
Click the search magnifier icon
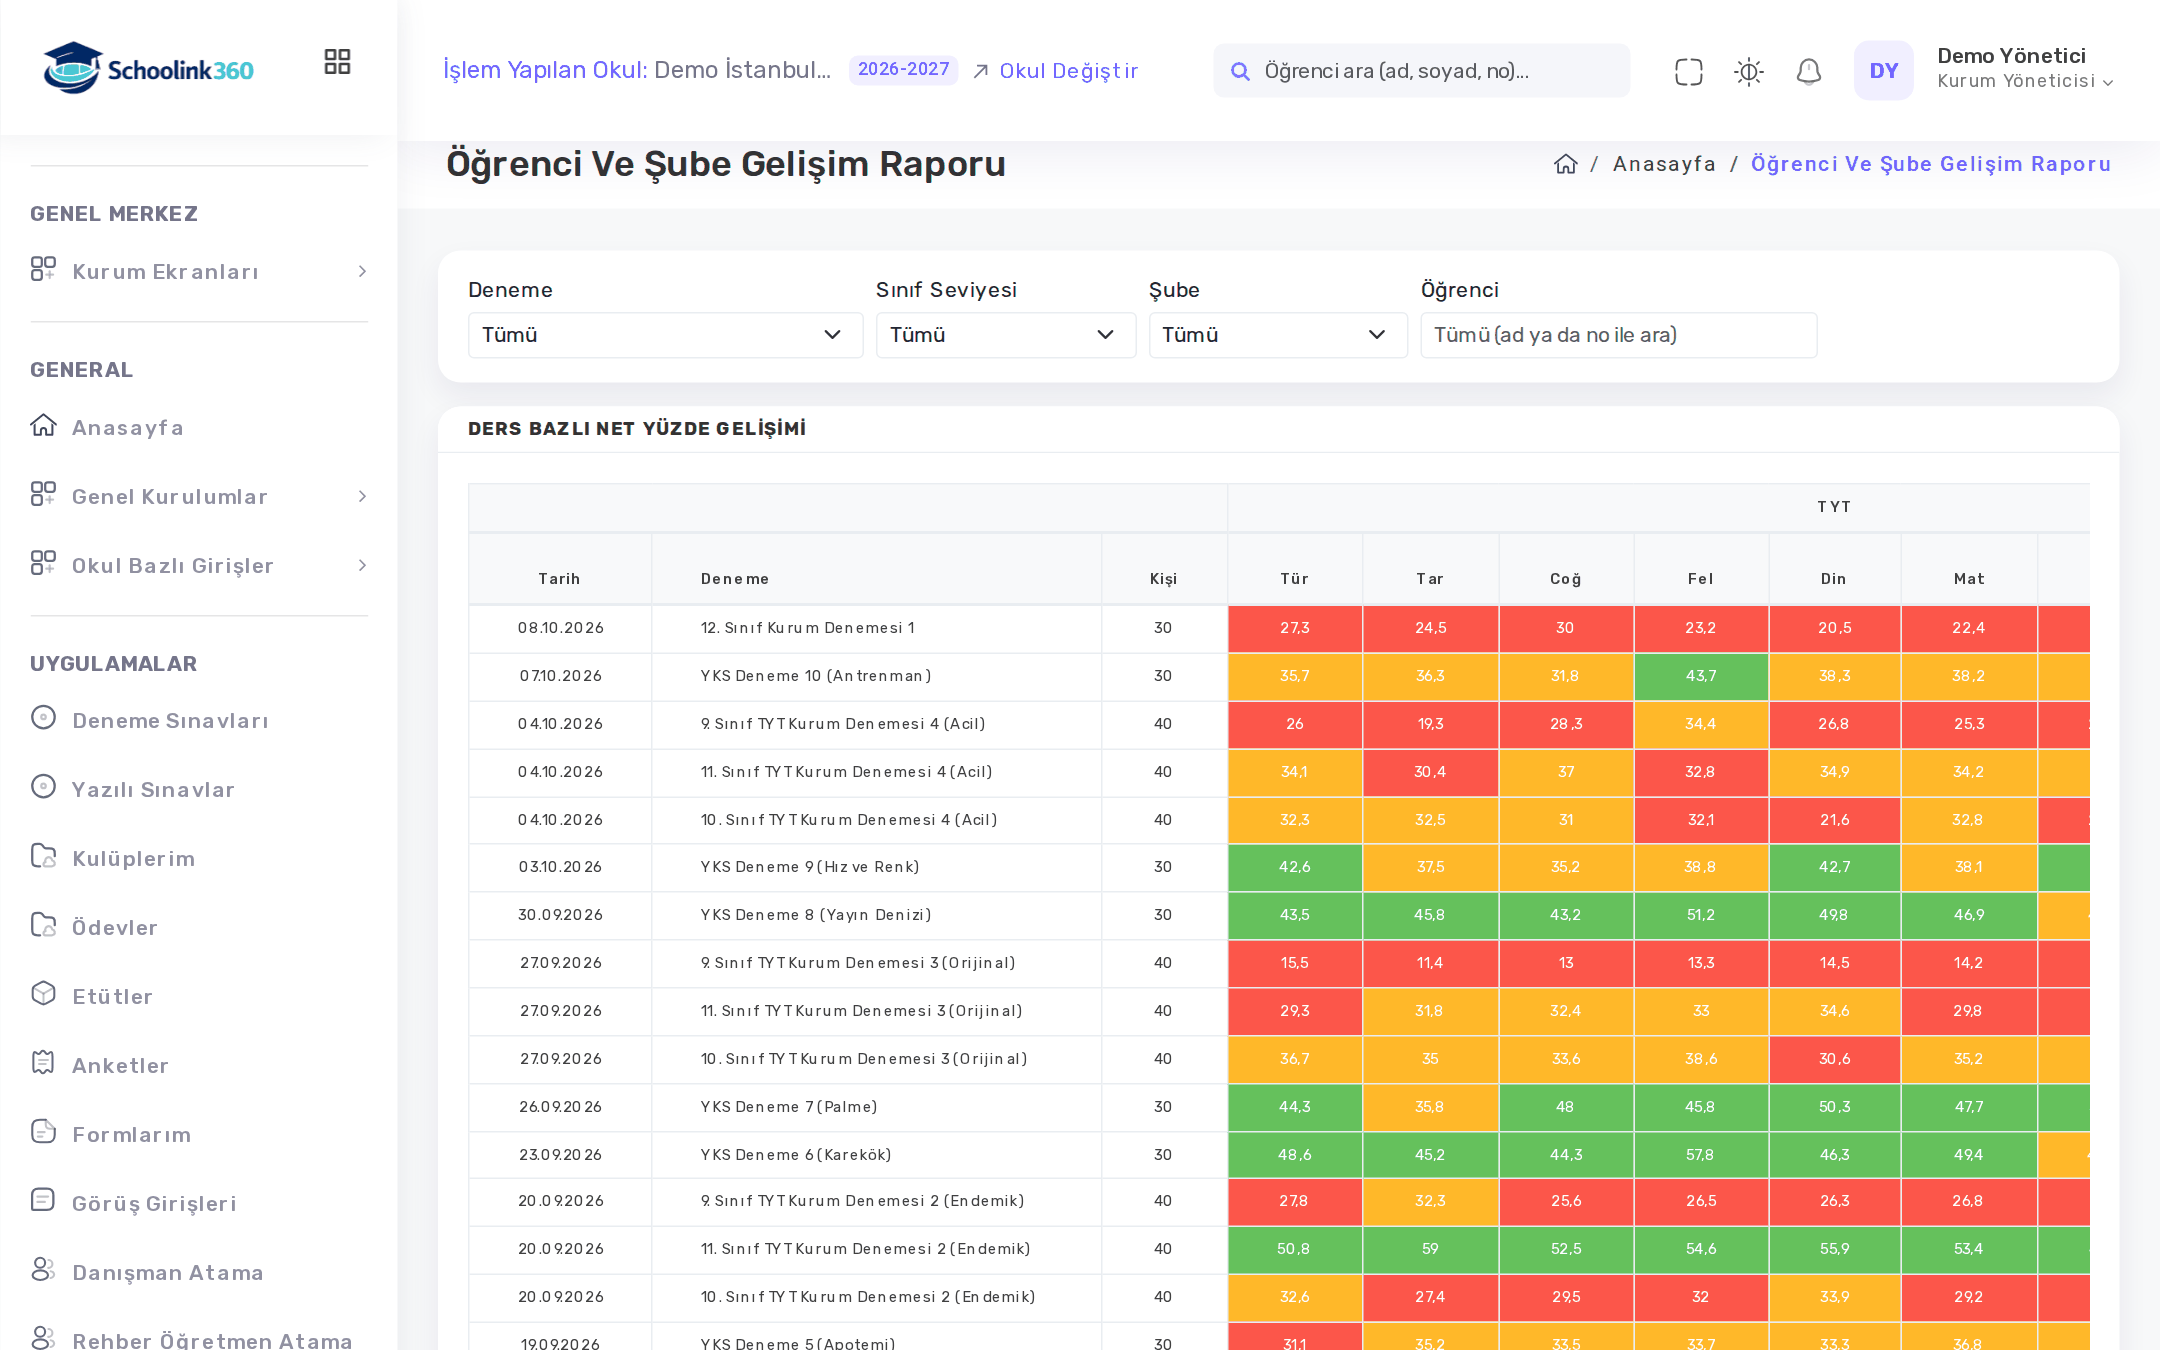click(1240, 71)
